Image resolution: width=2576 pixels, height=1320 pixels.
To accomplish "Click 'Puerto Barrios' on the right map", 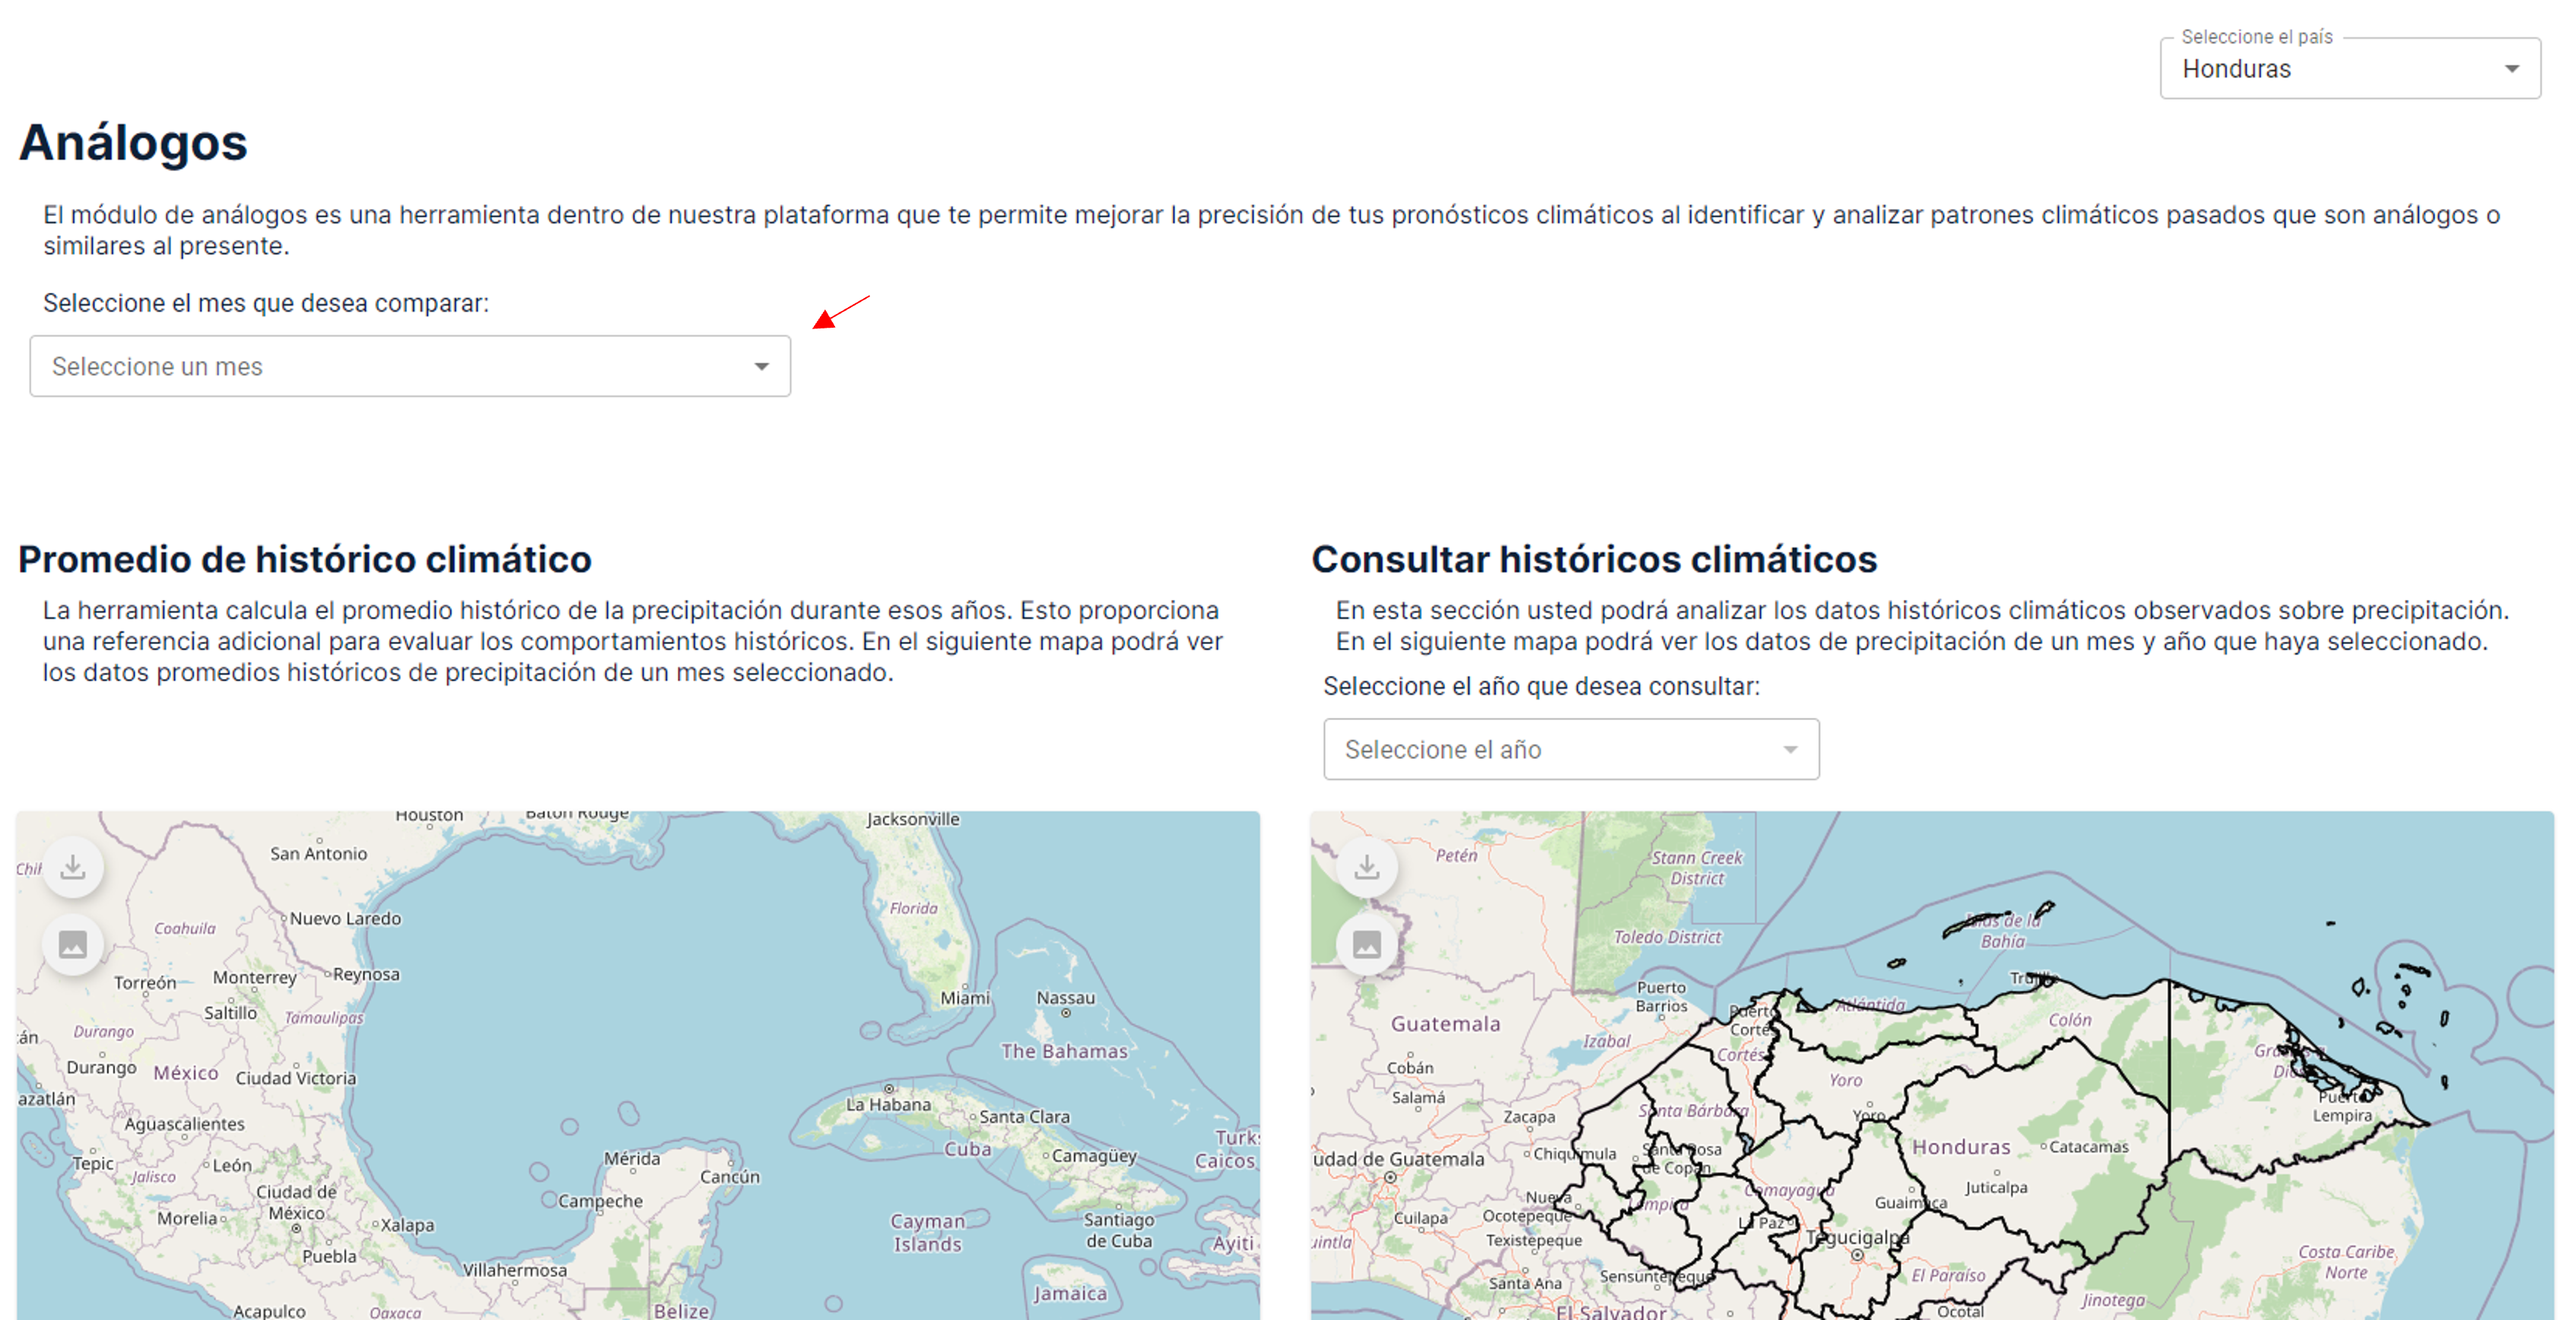I will [1661, 997].
